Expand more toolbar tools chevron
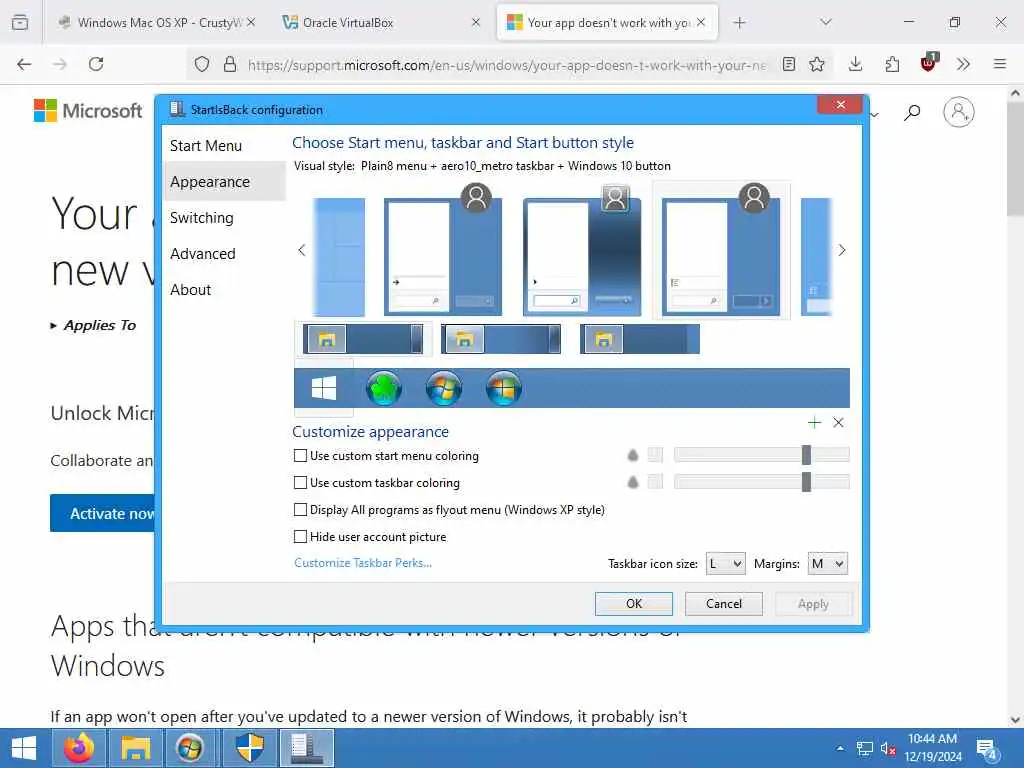The image size is (1024, 768). tap(963, 64)
